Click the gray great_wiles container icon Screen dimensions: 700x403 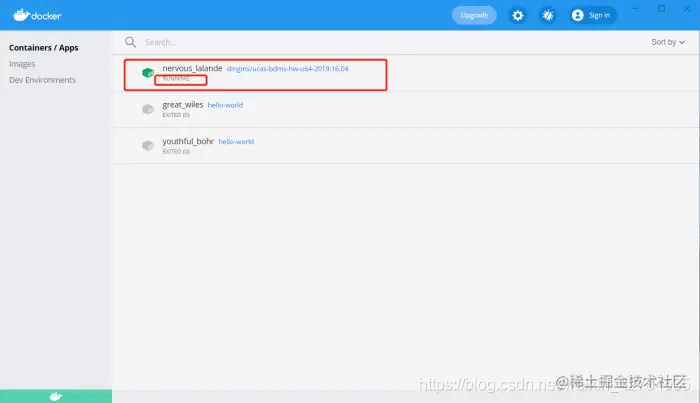[148, 109]
